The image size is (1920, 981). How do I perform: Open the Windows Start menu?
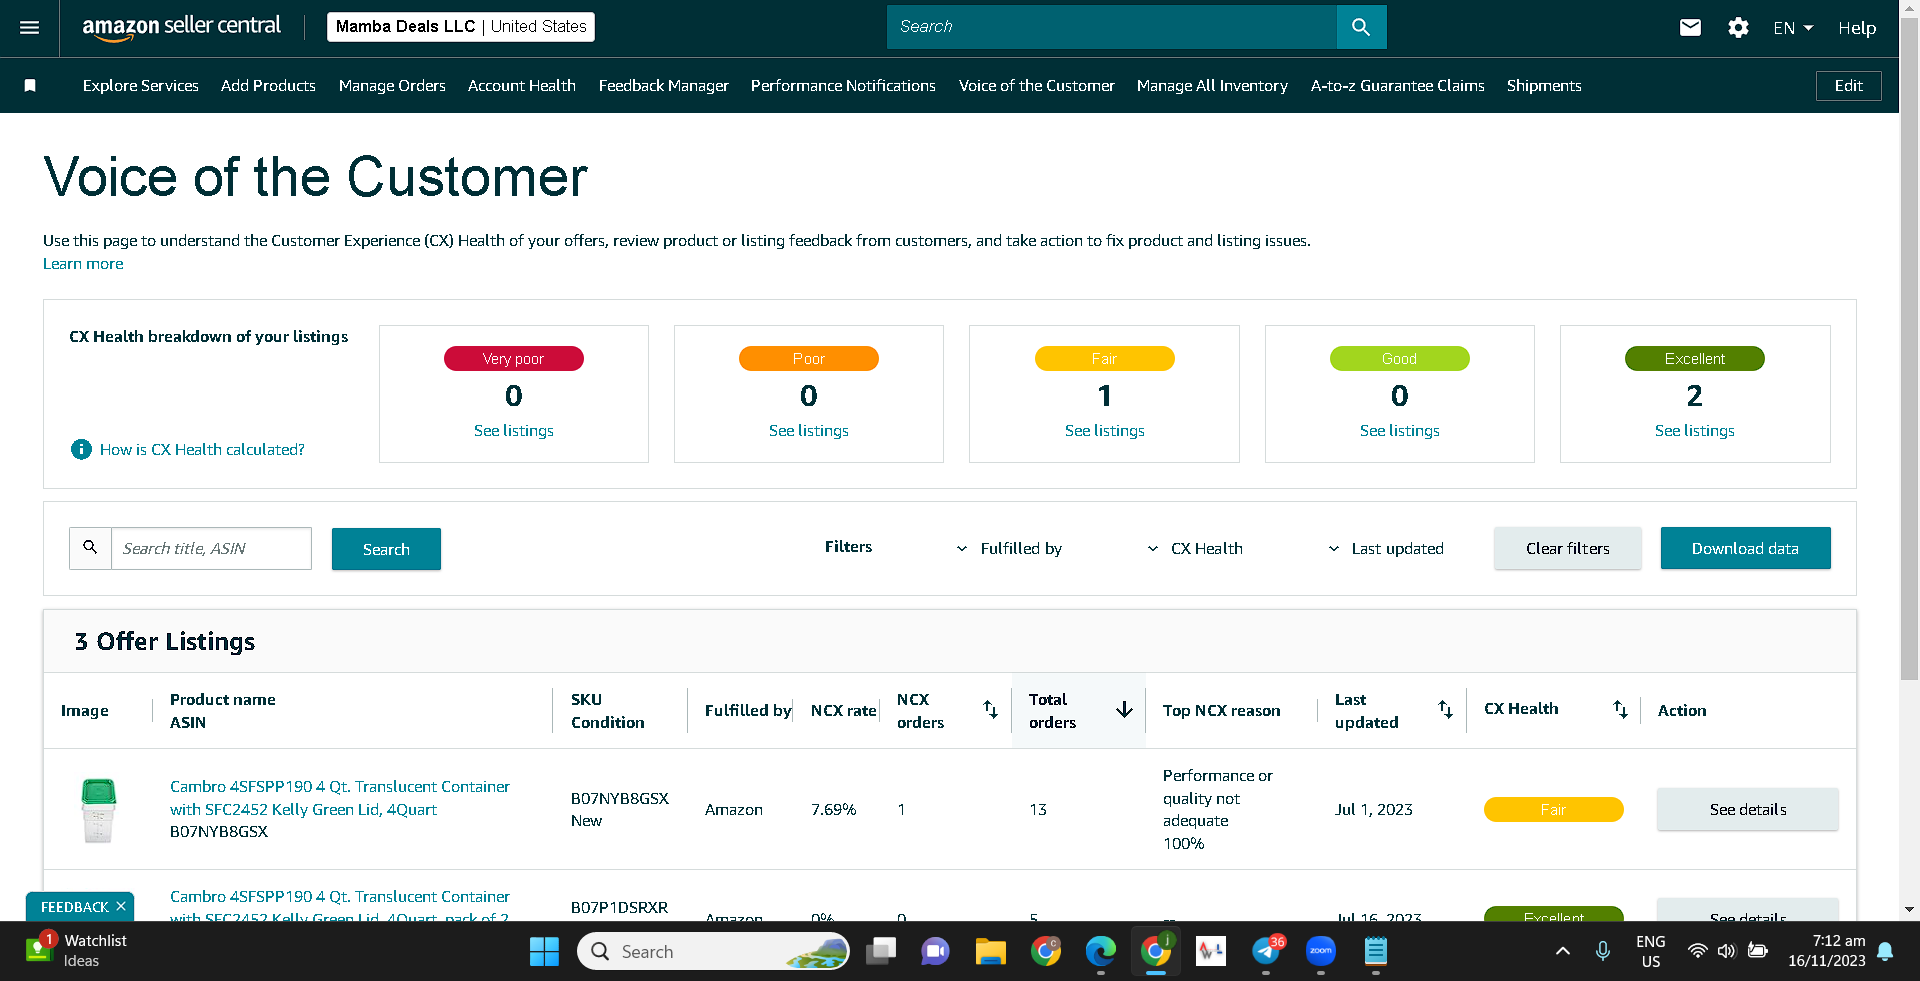click(x=544, y=951)
